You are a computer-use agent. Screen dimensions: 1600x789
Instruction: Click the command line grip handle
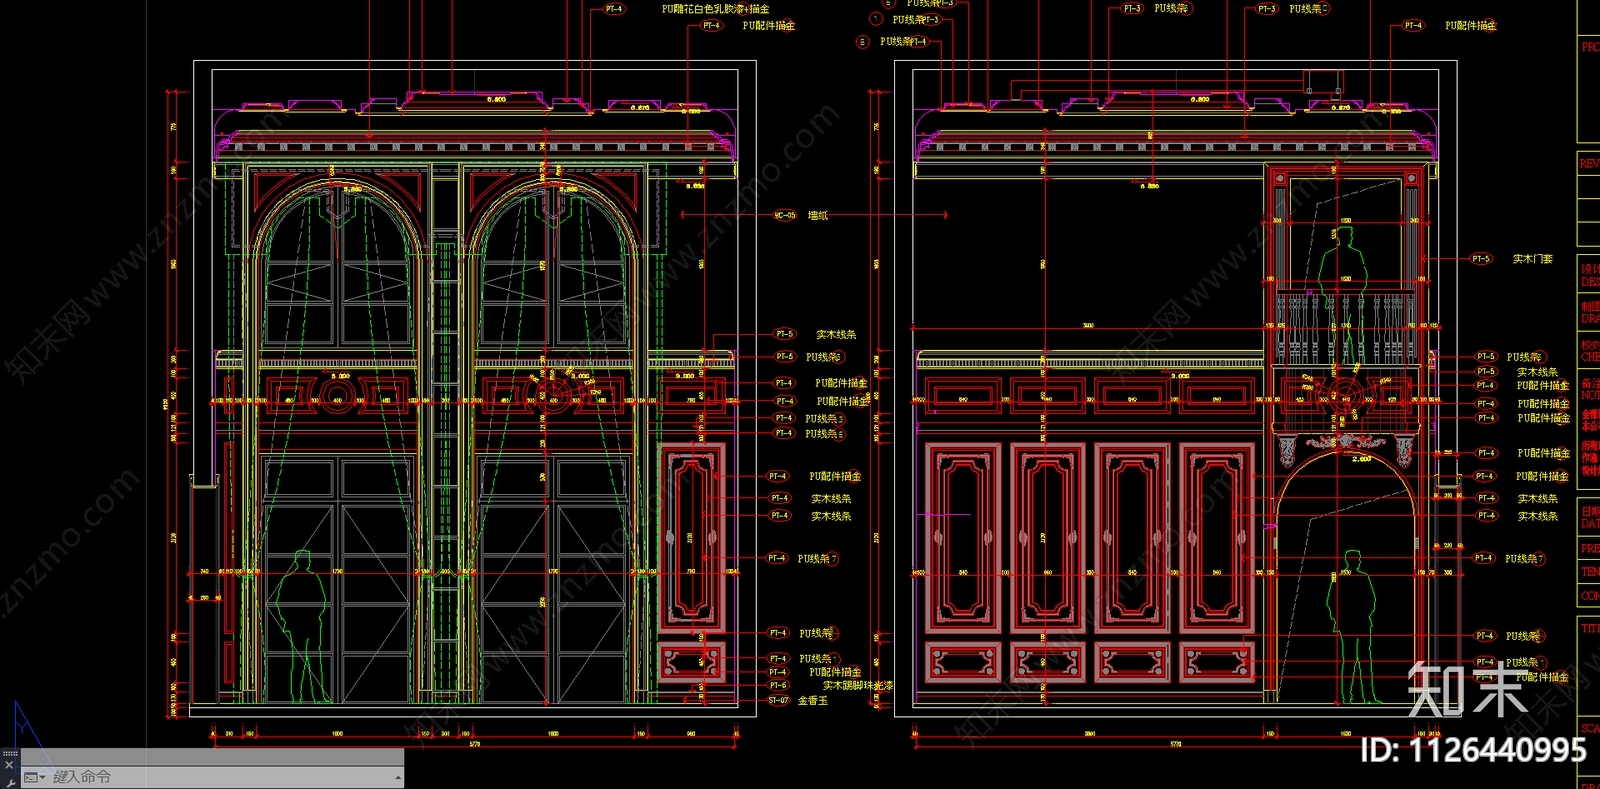(x=9, y=753)
